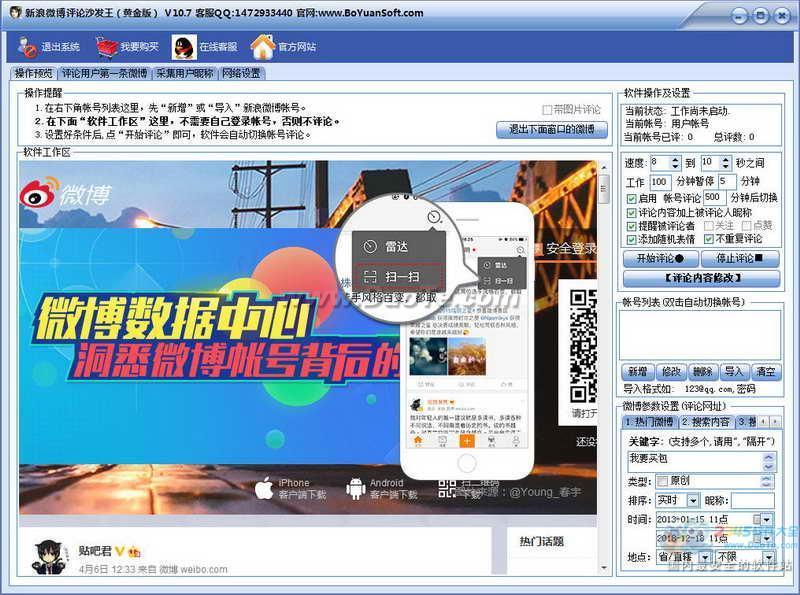Click the 分钟暂停 field showing 5

727,181
